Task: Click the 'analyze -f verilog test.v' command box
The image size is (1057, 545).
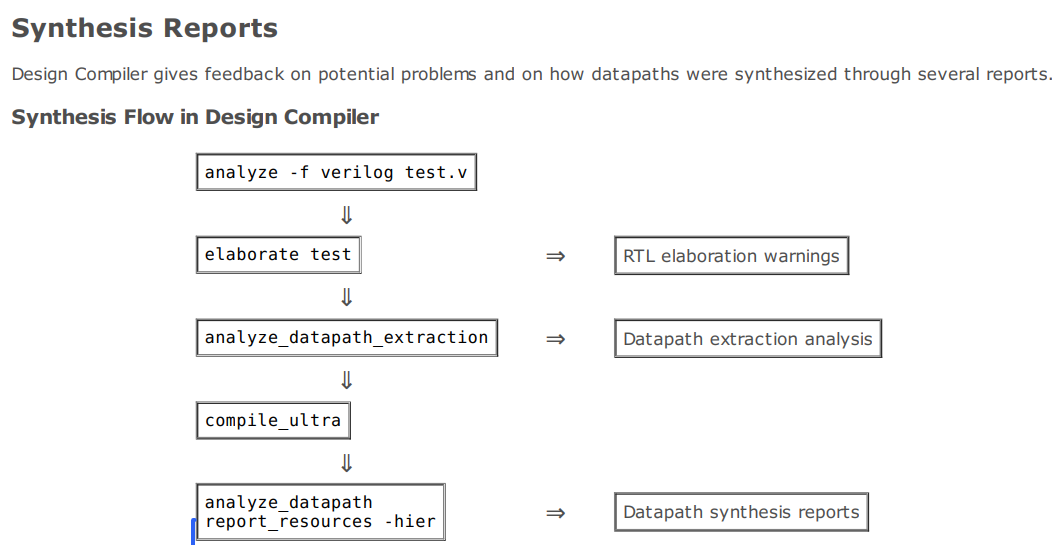Action: coord(336,172)
